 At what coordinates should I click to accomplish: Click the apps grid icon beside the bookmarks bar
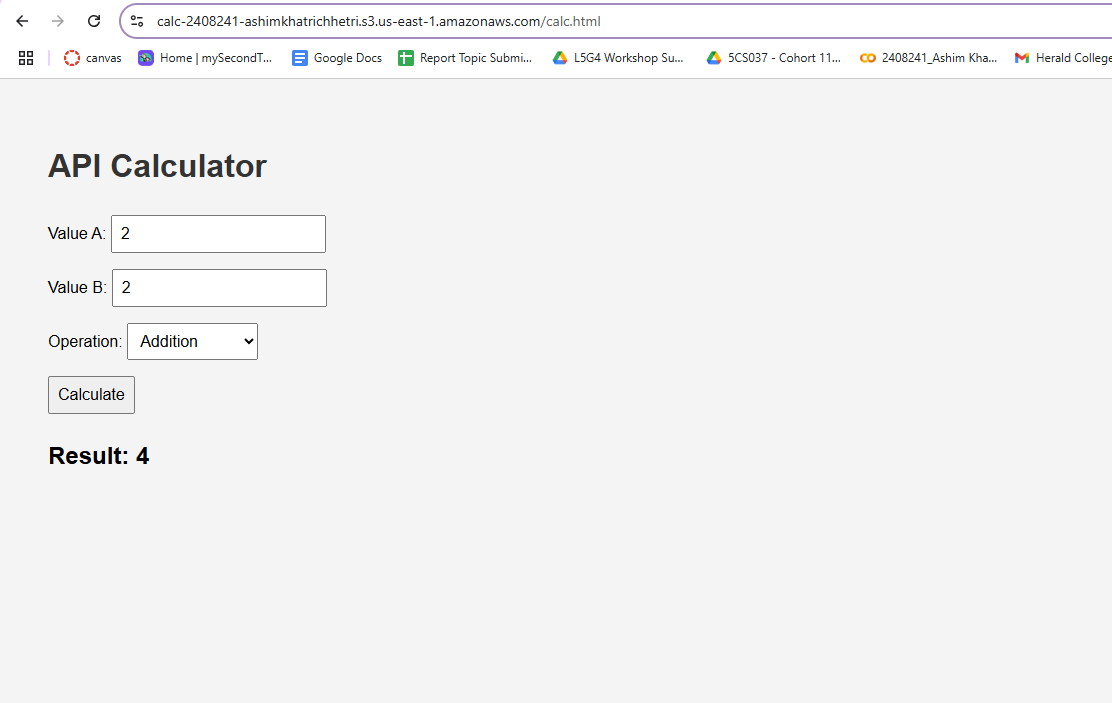click(26, 58)
